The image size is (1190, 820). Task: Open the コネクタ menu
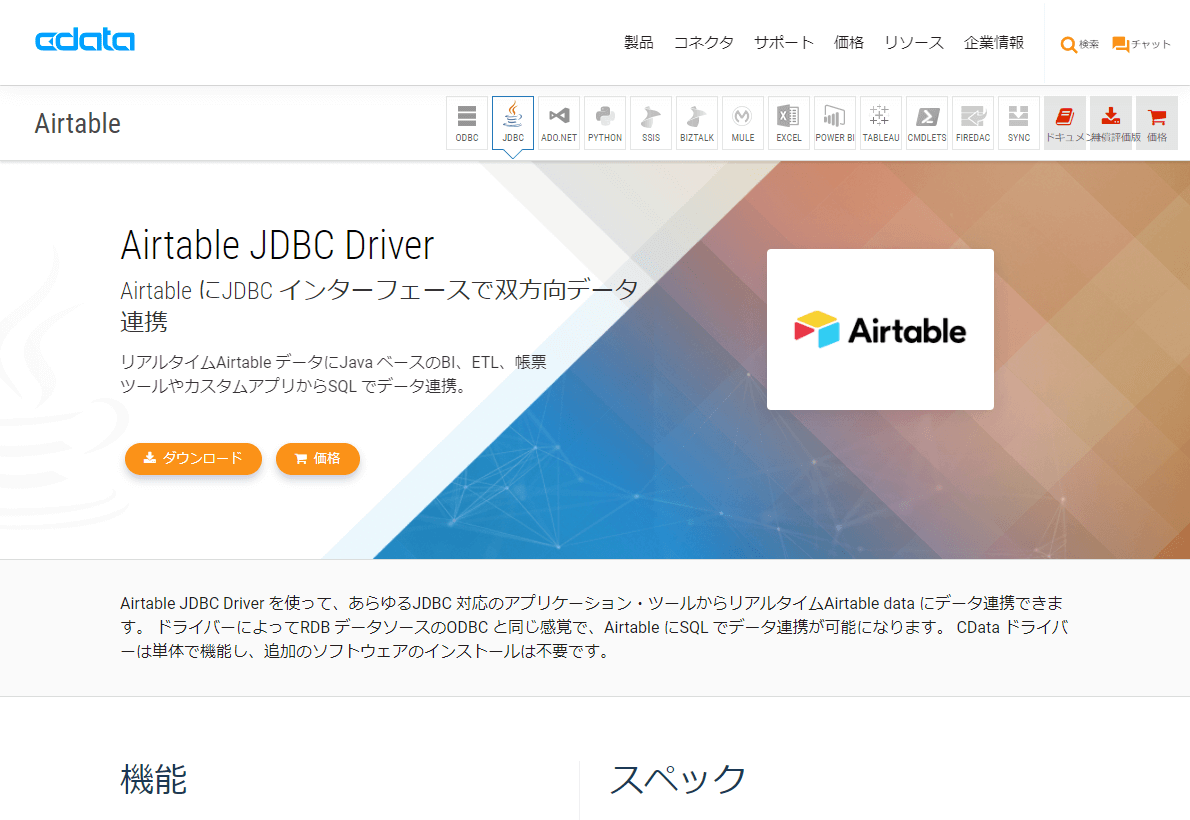(x=704, y=43)
